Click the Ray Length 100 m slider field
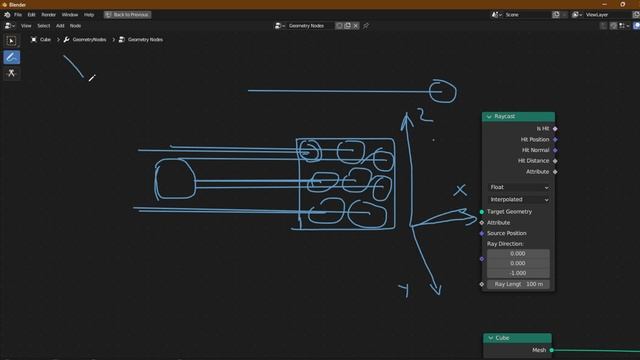The image size is (640, 360). pyautogui.click(x=518, y=284)
